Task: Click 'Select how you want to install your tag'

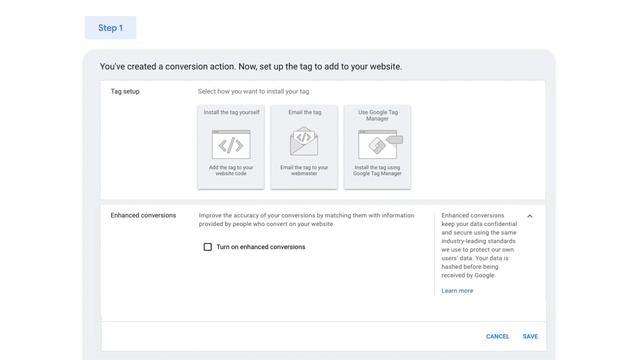Action: click(253, 91)
